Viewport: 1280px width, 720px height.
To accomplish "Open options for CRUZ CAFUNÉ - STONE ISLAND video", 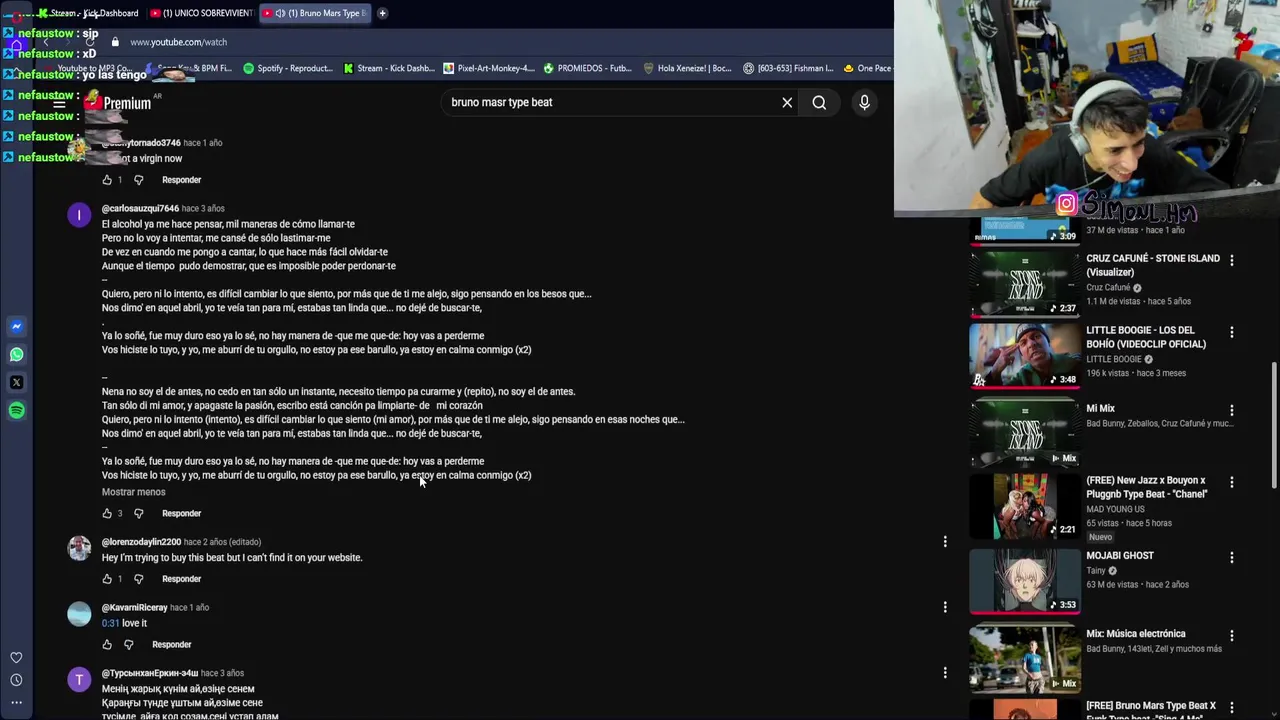I will [1231, 260].
